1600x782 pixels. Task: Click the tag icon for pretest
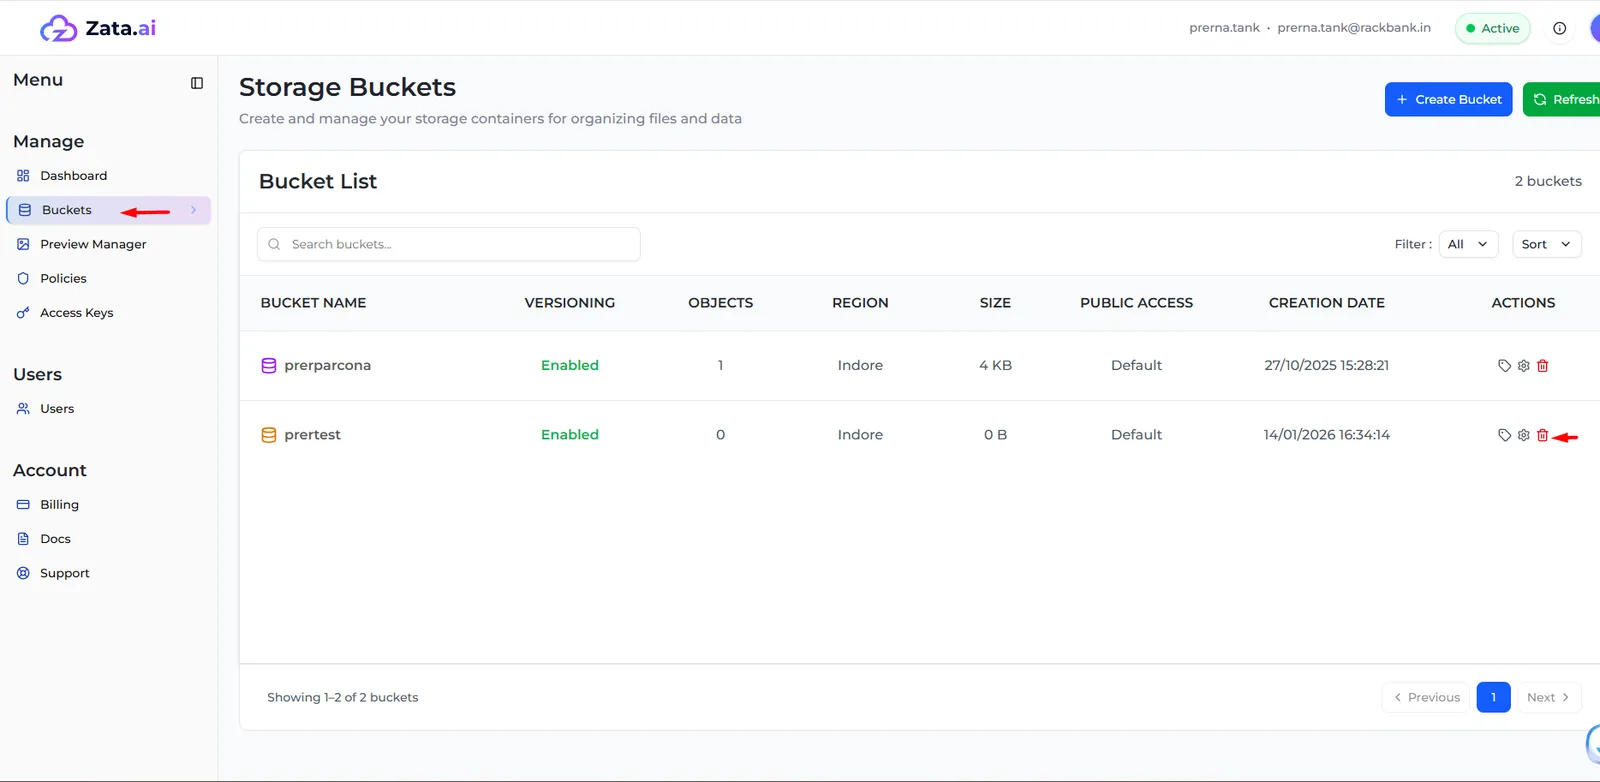[1504, 435]
